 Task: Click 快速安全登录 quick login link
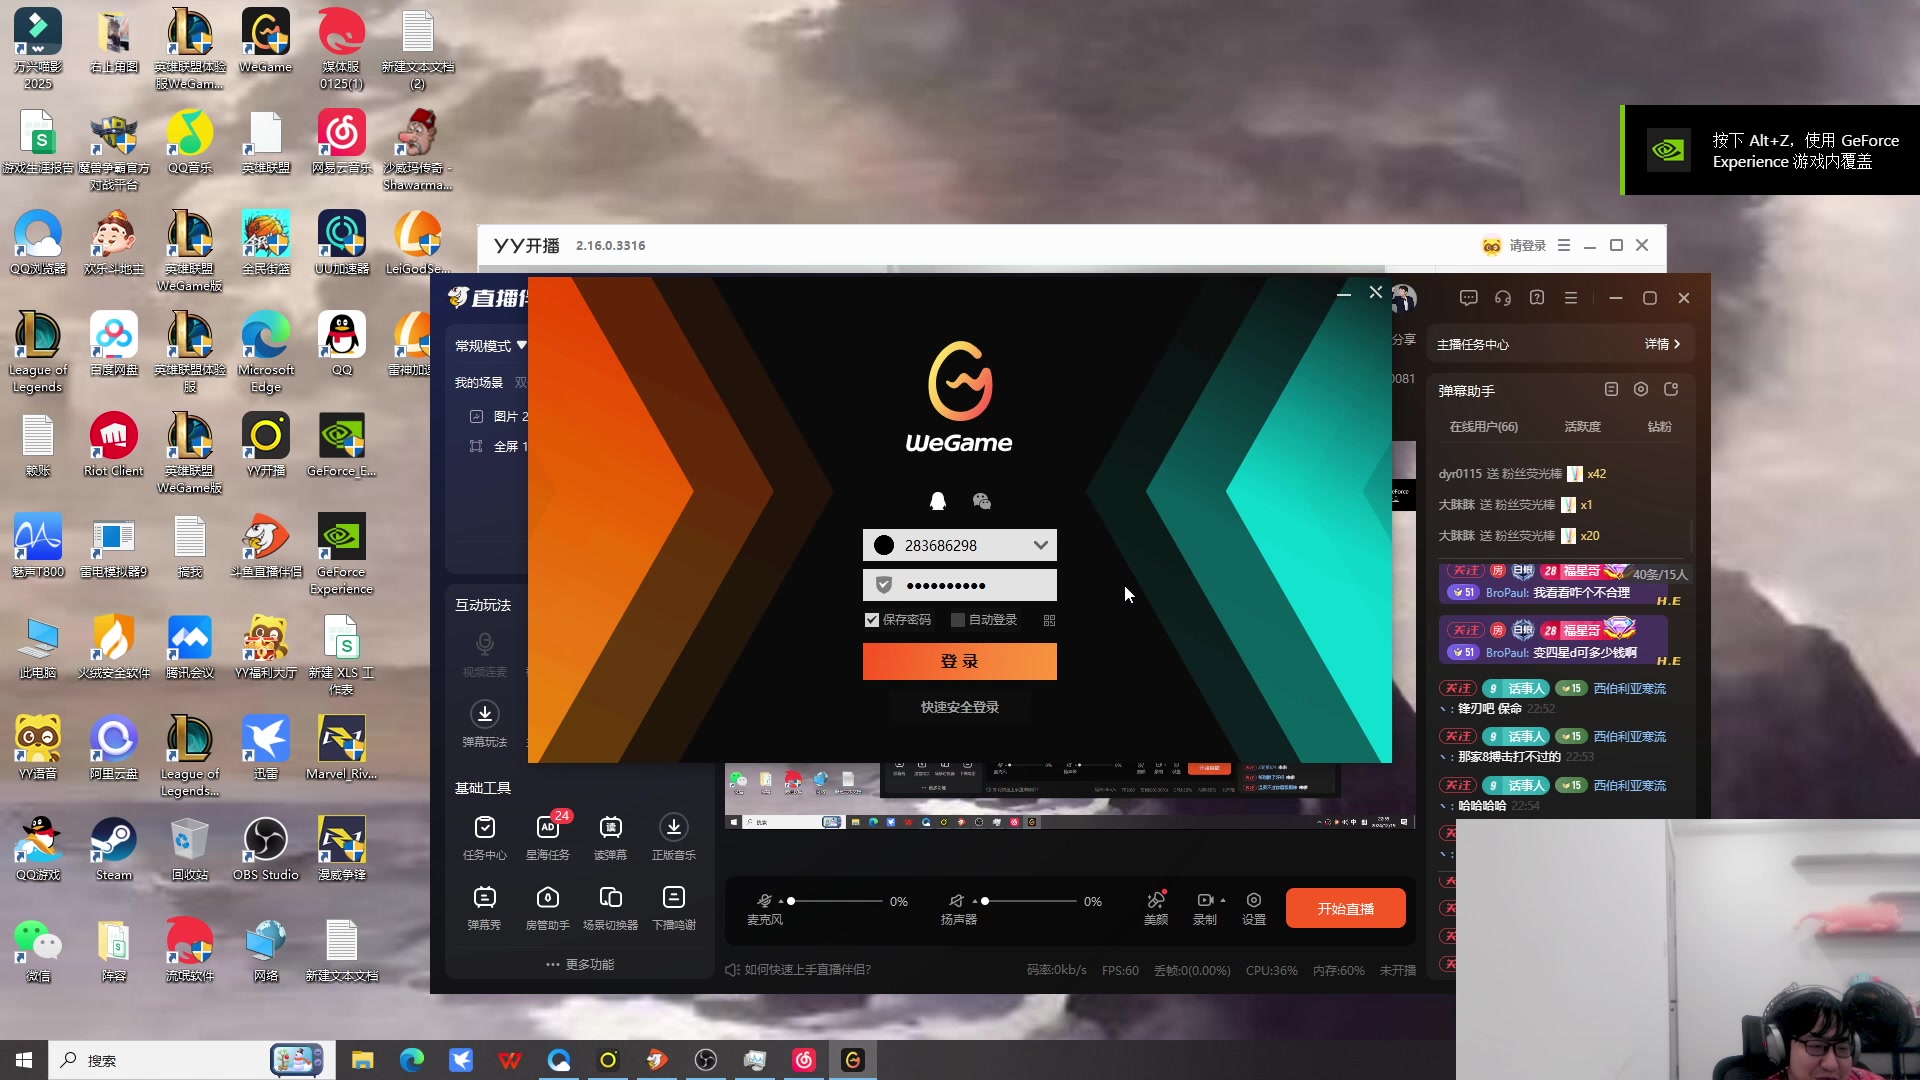pyautogui.click(x=960, y=707)
